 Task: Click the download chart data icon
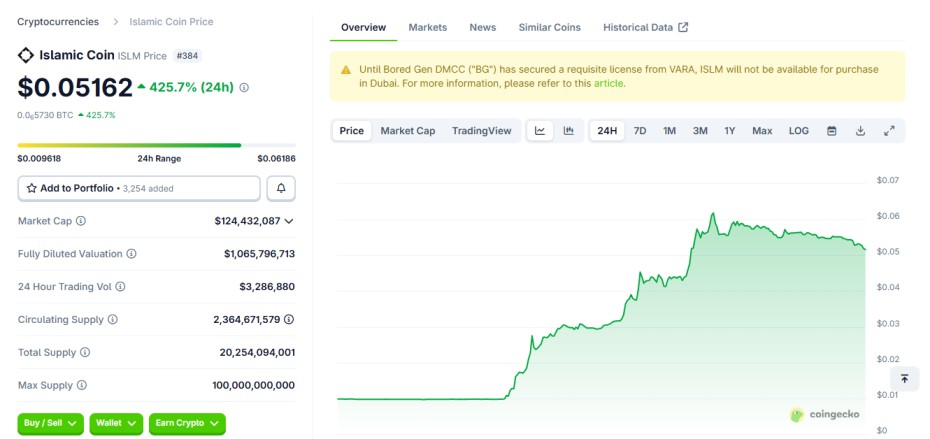pyautogui.click(x=861, y=131)
